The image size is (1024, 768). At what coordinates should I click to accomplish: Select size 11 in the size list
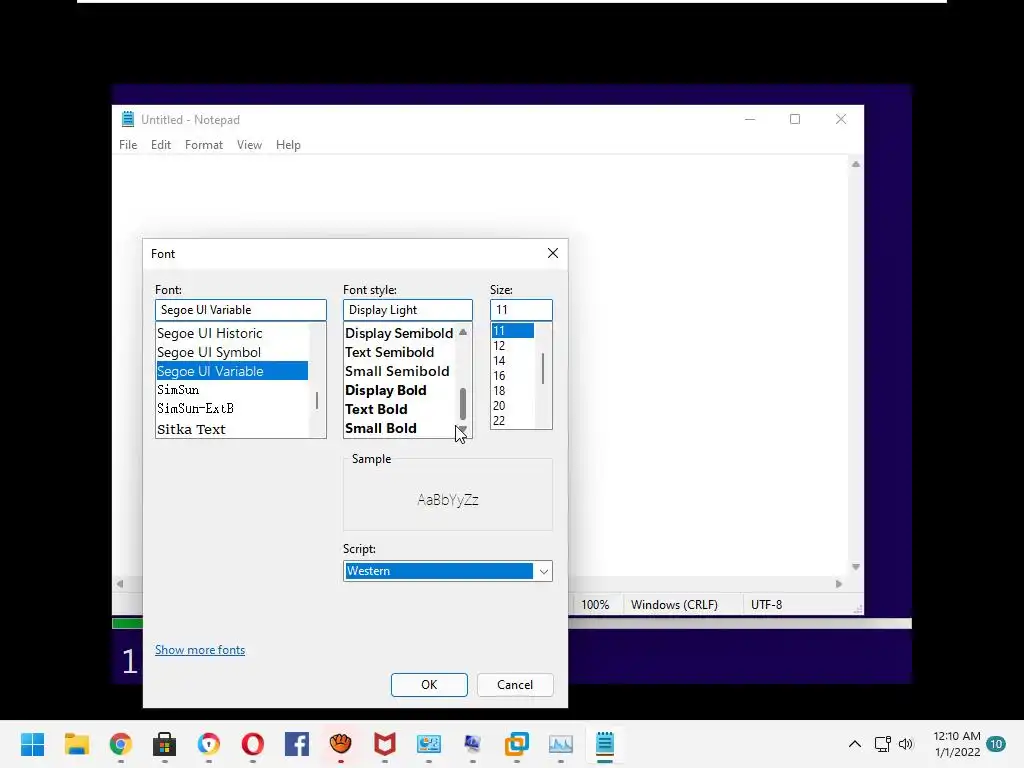tap(513, 330)
